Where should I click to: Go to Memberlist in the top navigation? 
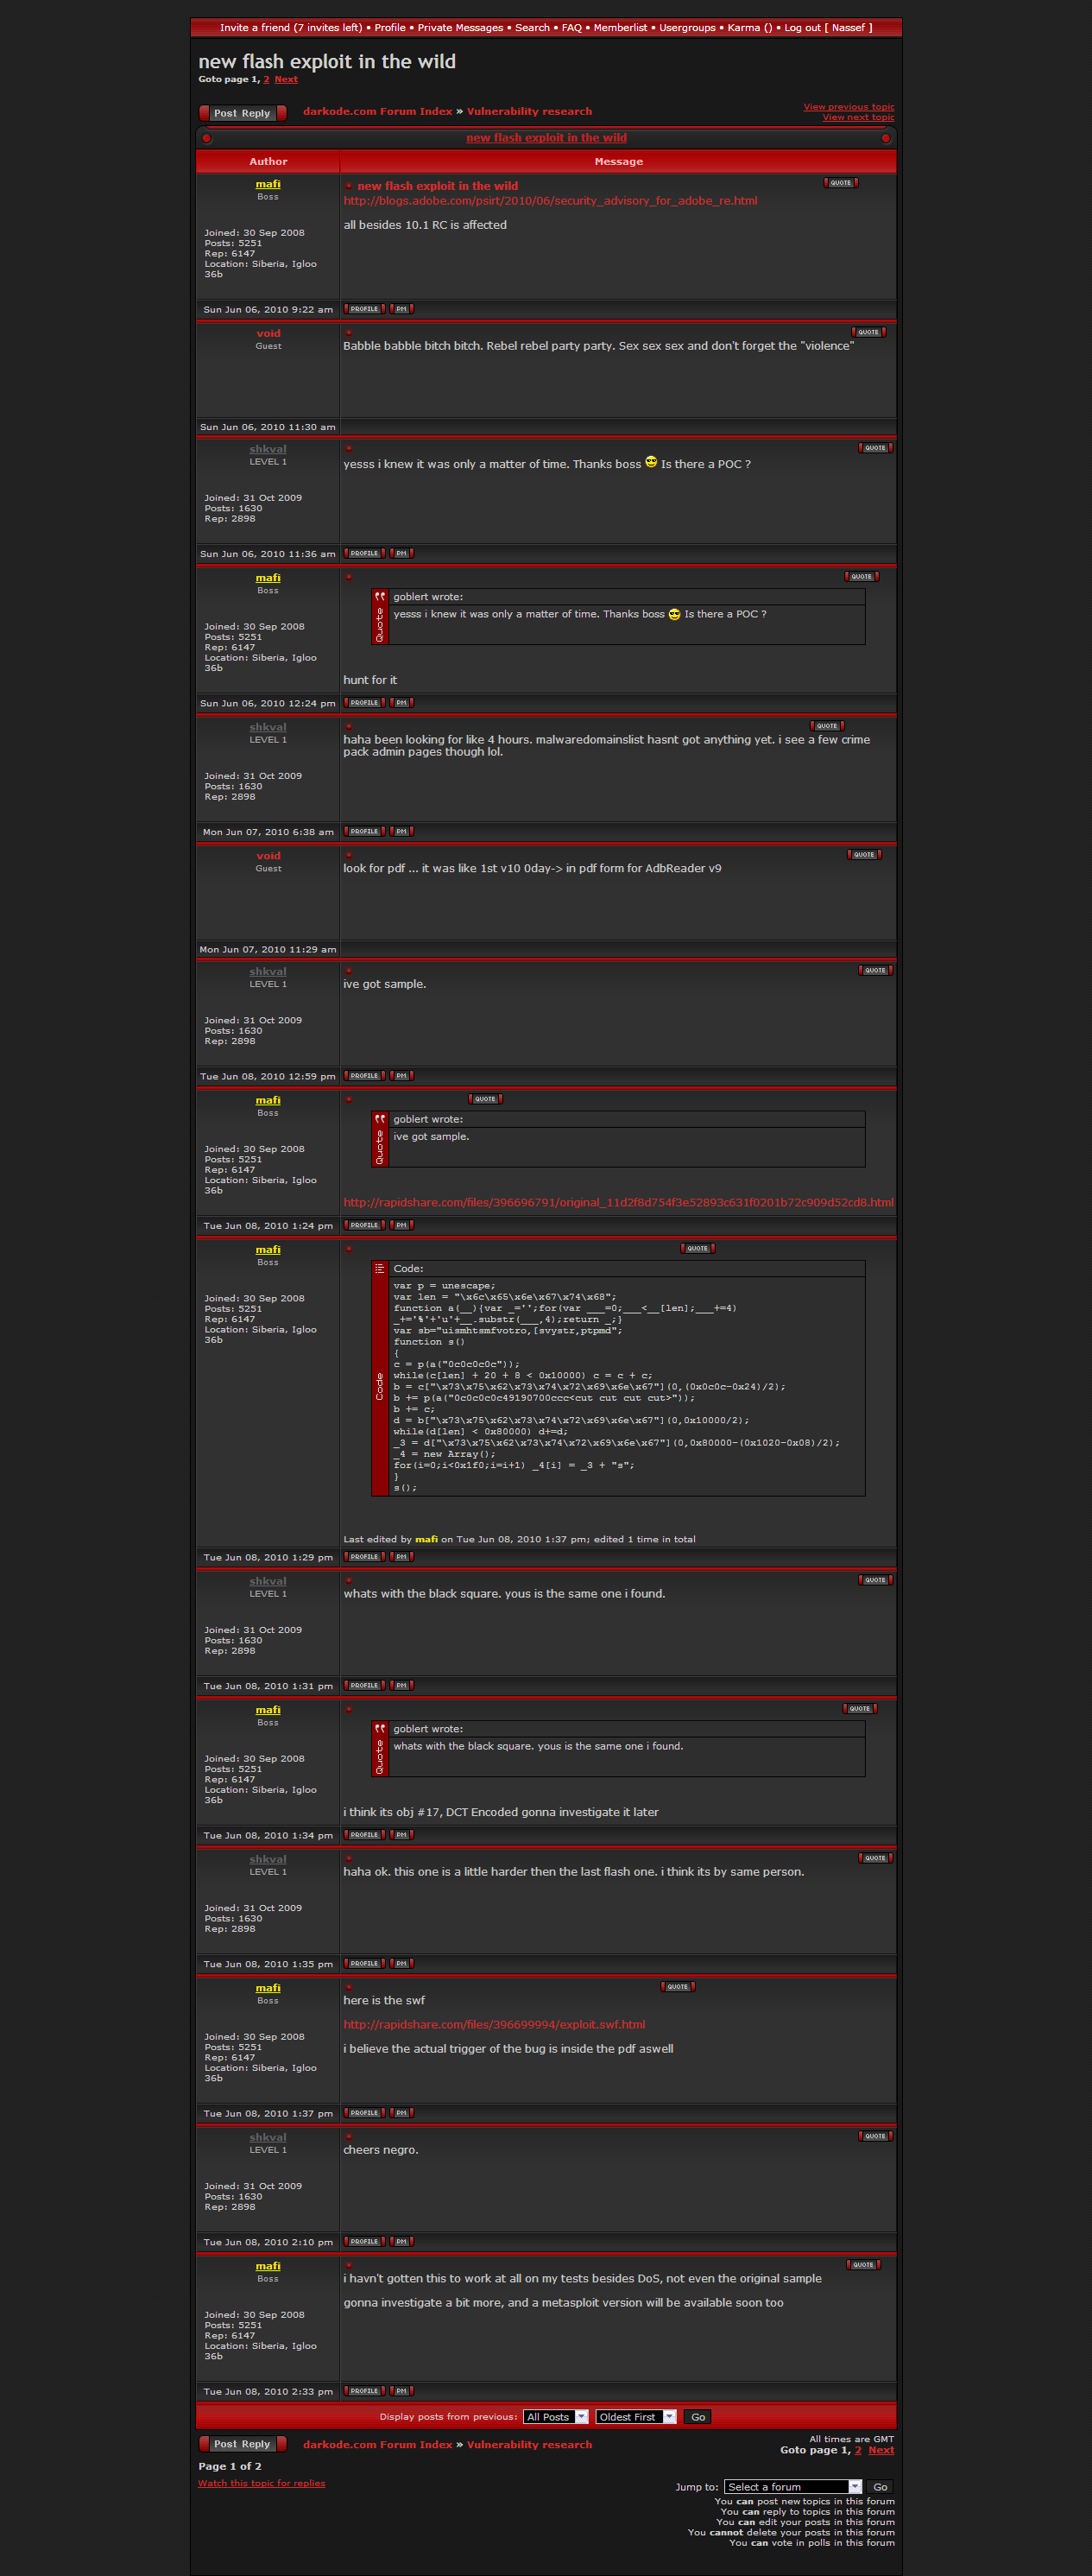tap(620, 28)
